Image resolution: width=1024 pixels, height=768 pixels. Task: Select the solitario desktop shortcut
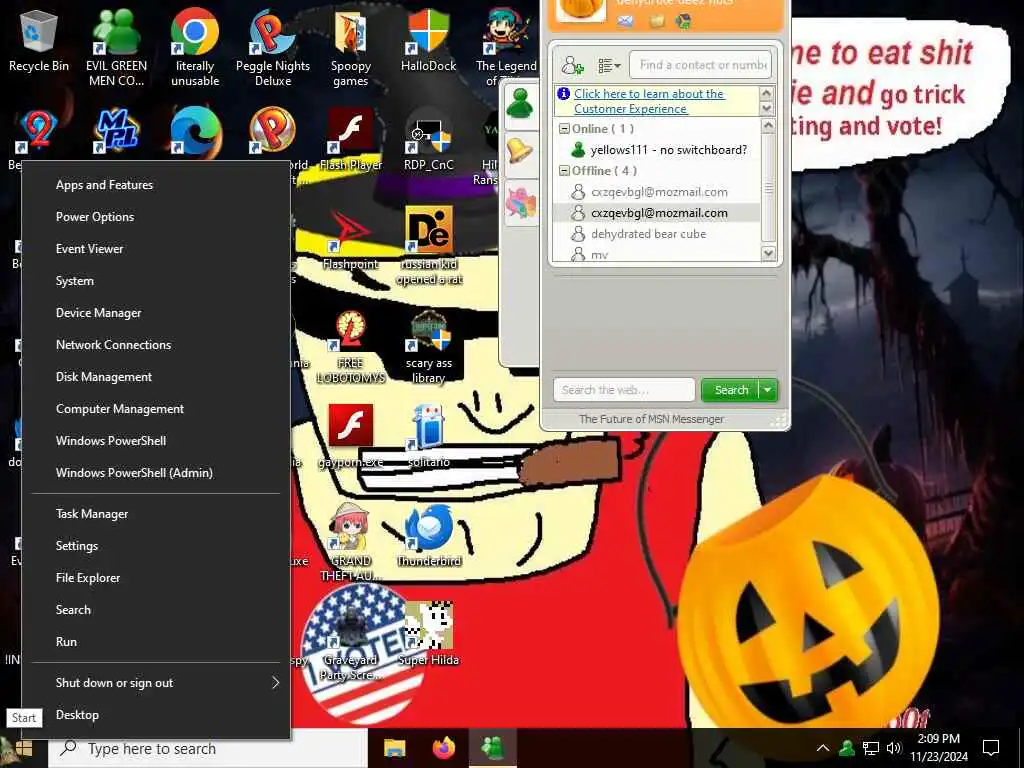click(x=428, y=436)
